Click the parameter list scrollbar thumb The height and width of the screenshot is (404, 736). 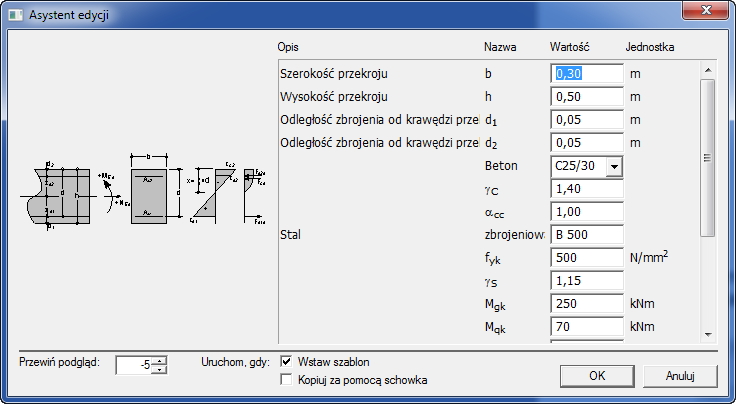(707, 155)
